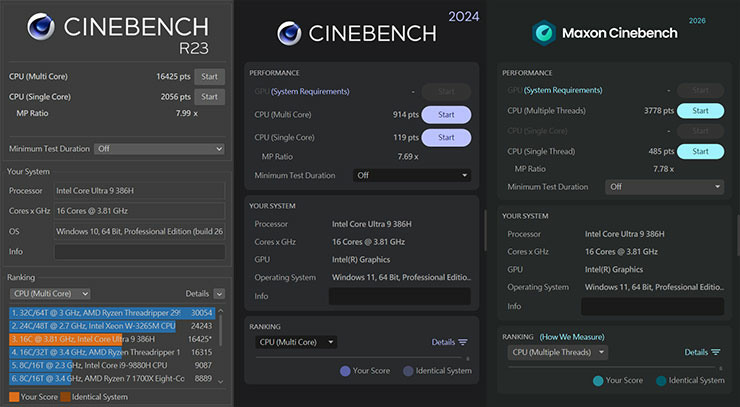Image resolution: width=740 pixels, height=407 pixels.
Task: Click the R23 ranking list scrollbar
Action: [x=220, y=331]
